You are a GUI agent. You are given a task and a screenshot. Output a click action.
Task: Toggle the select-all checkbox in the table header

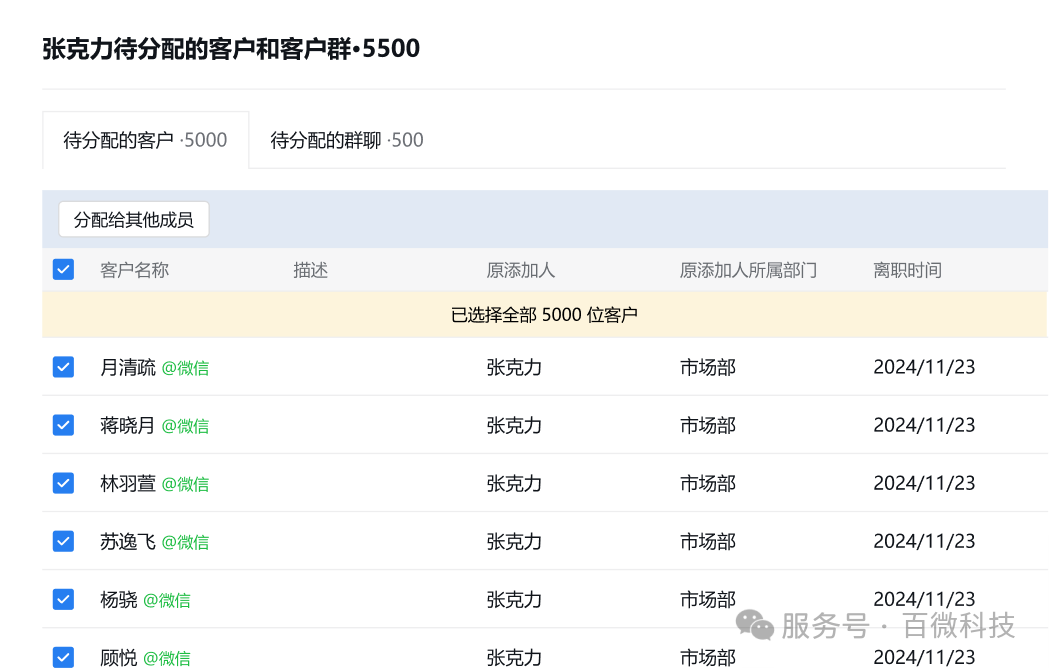[x=63, y=269]
